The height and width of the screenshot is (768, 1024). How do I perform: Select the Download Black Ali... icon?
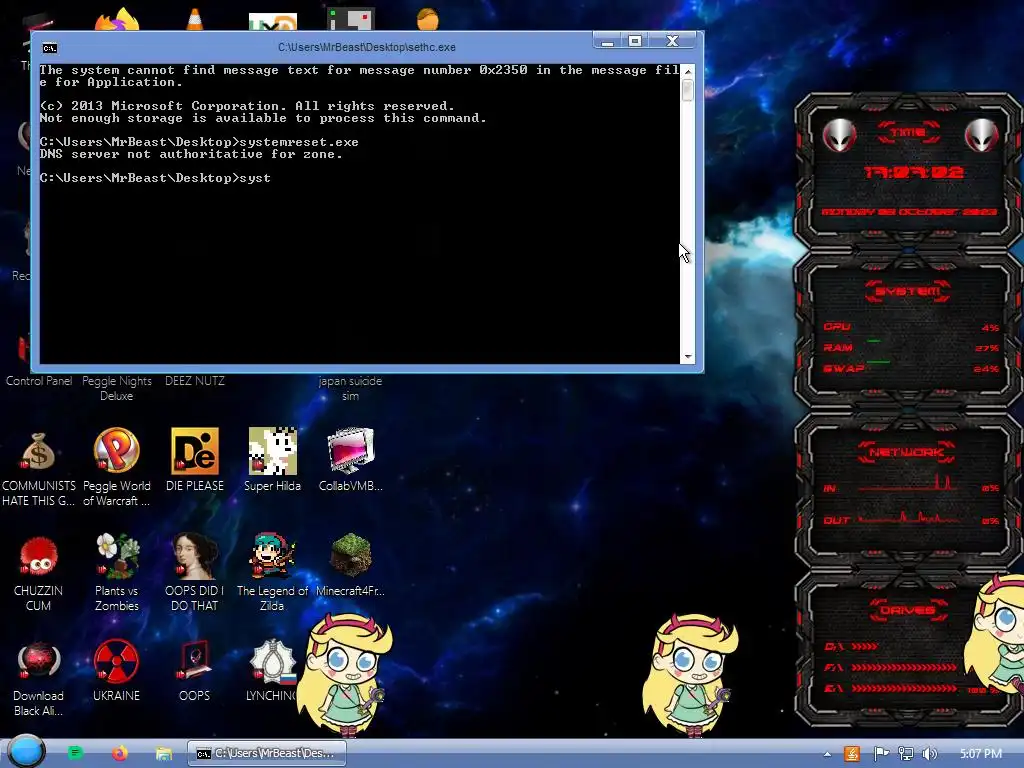click(38, 662)
